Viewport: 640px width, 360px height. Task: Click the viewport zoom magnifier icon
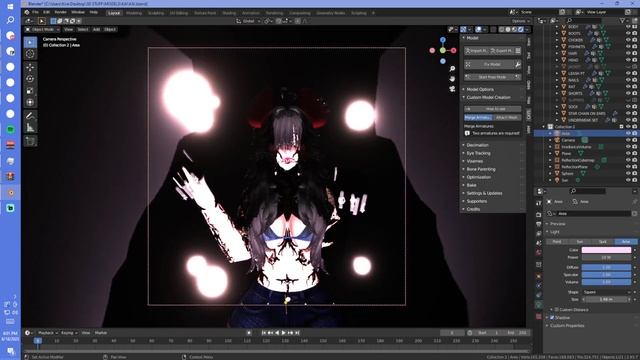coord(452,69)
